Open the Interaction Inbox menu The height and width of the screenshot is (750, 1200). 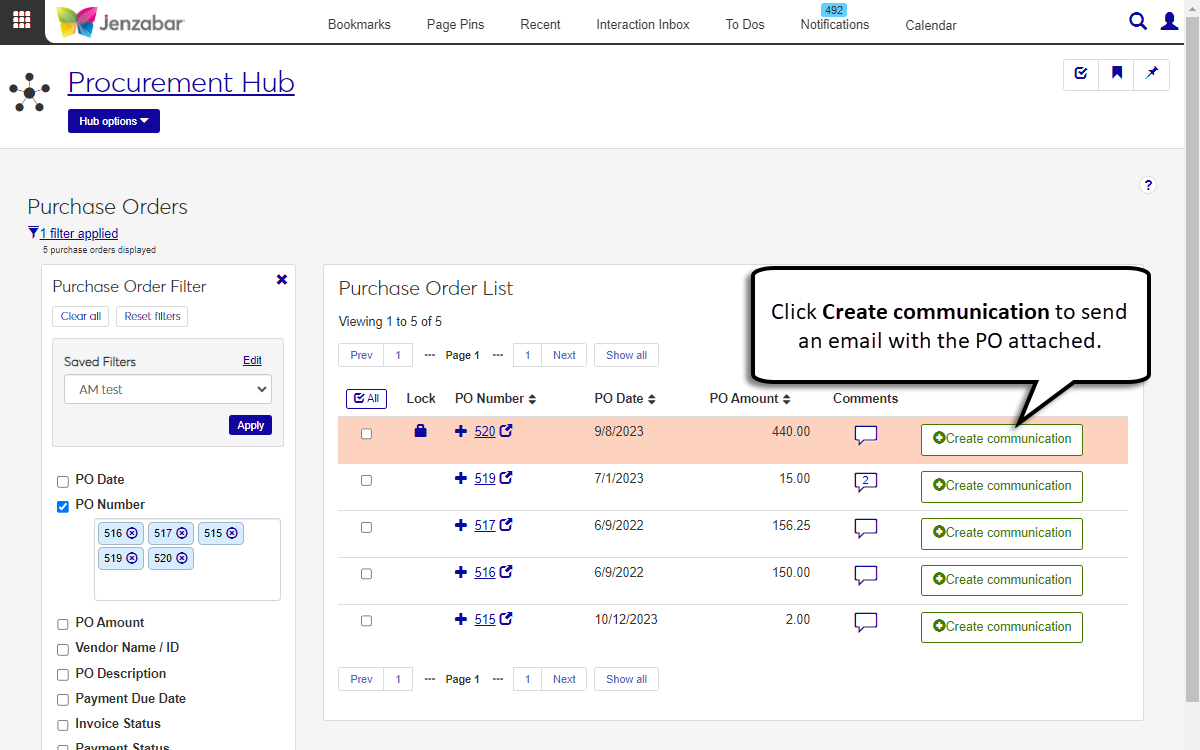[643, 25]
